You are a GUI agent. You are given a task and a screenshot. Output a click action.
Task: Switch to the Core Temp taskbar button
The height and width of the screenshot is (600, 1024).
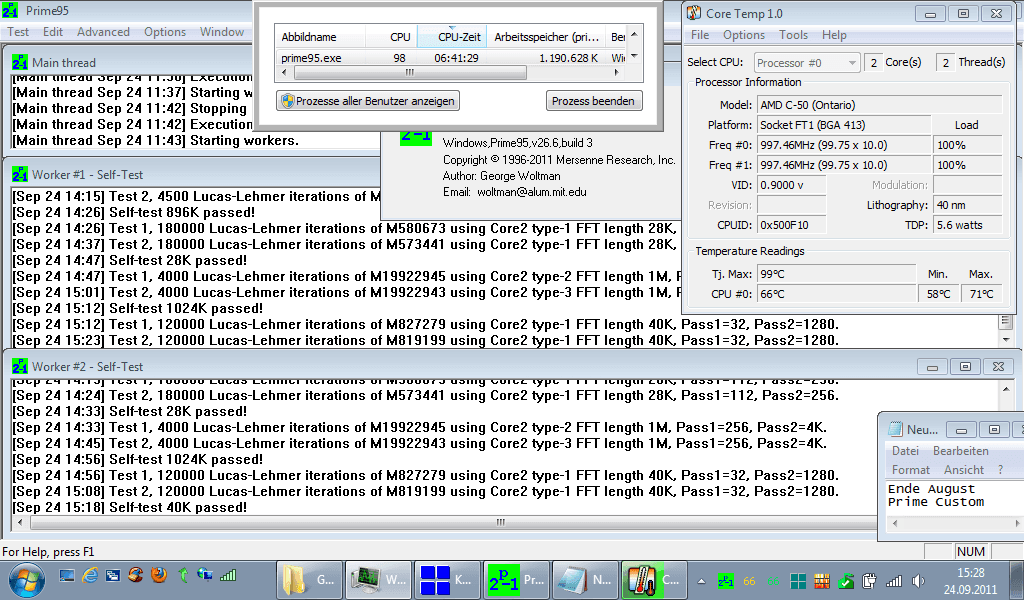point(654,580)
